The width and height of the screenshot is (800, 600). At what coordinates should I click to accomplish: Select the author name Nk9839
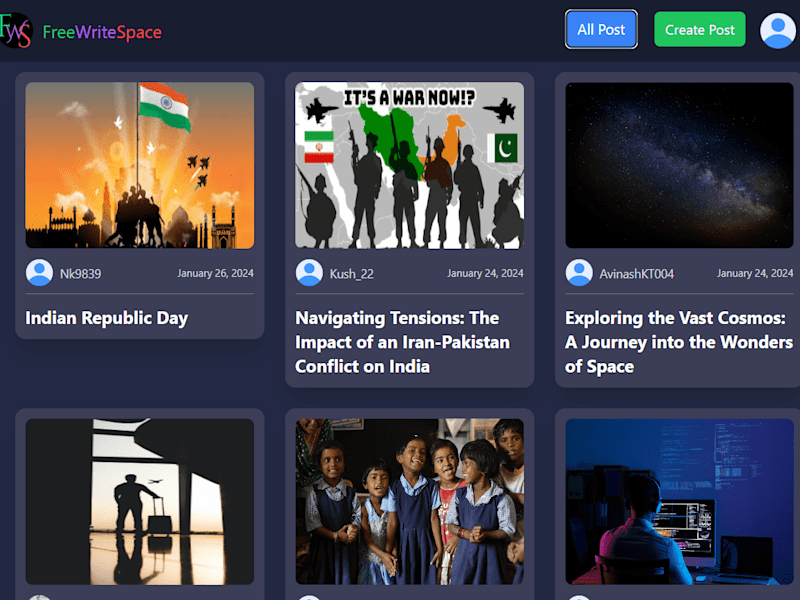81,274
